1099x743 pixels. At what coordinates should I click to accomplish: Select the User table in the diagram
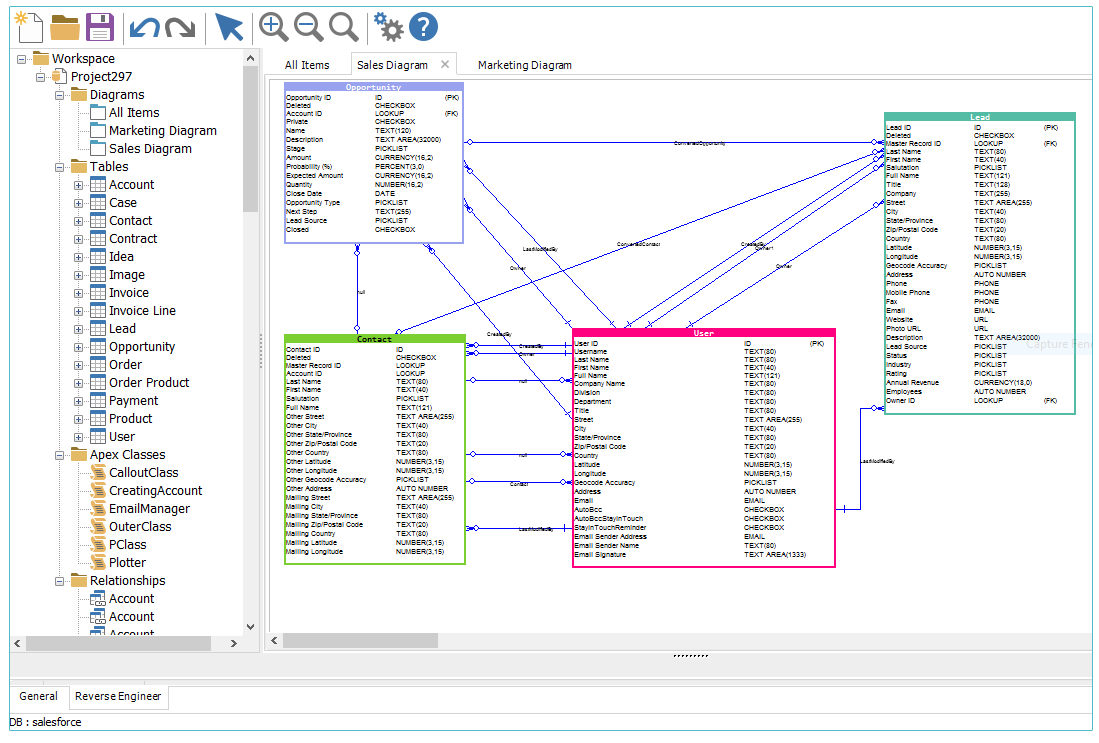(x=703, y=331)
